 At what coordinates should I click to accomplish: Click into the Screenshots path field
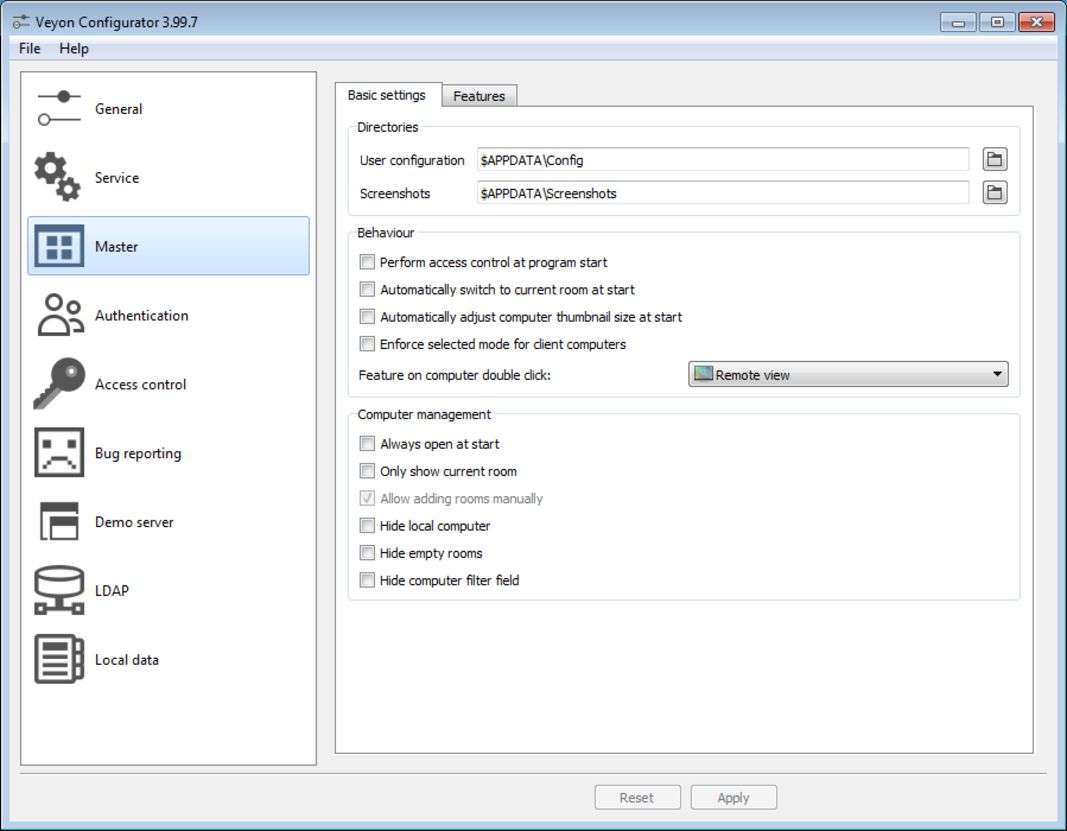pos(722,193)
